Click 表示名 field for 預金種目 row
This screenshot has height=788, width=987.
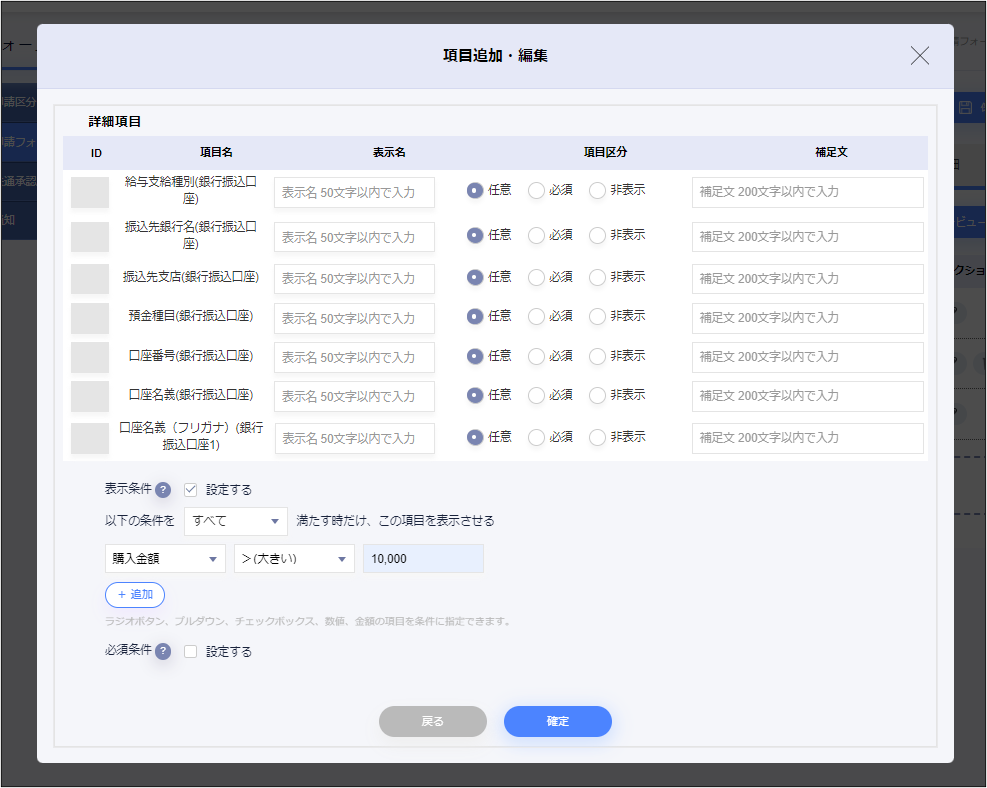coord(354,318)
